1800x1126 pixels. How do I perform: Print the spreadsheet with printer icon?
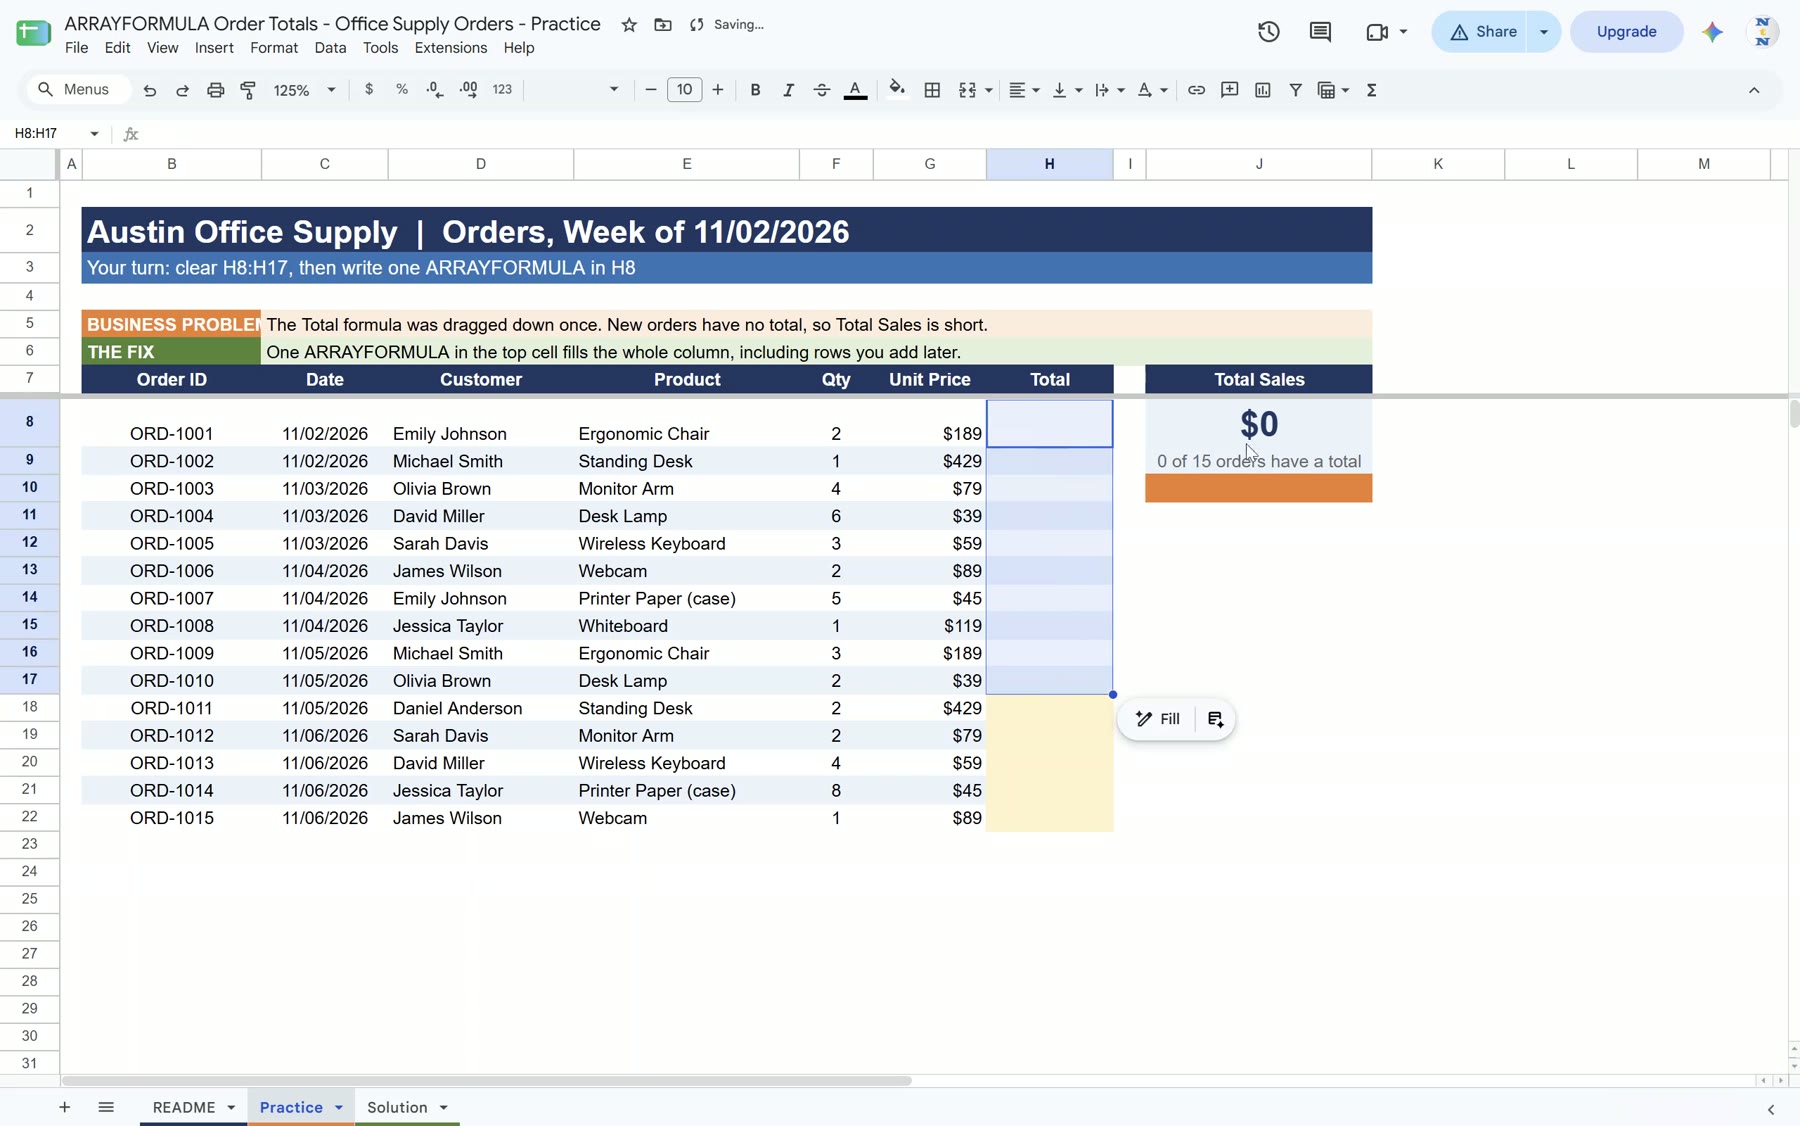215,90
